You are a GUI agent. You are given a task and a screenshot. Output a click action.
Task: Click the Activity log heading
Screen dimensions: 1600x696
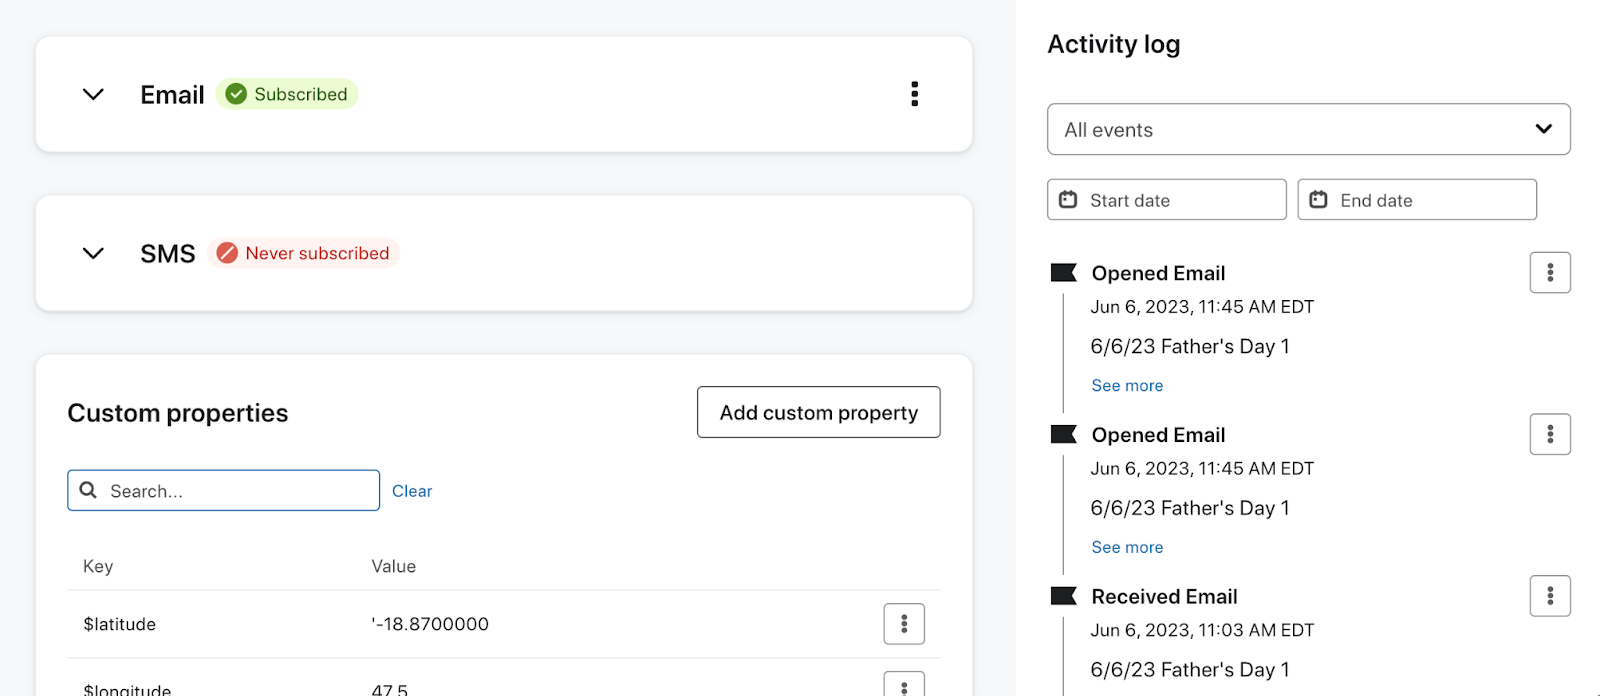[1114, 44]
